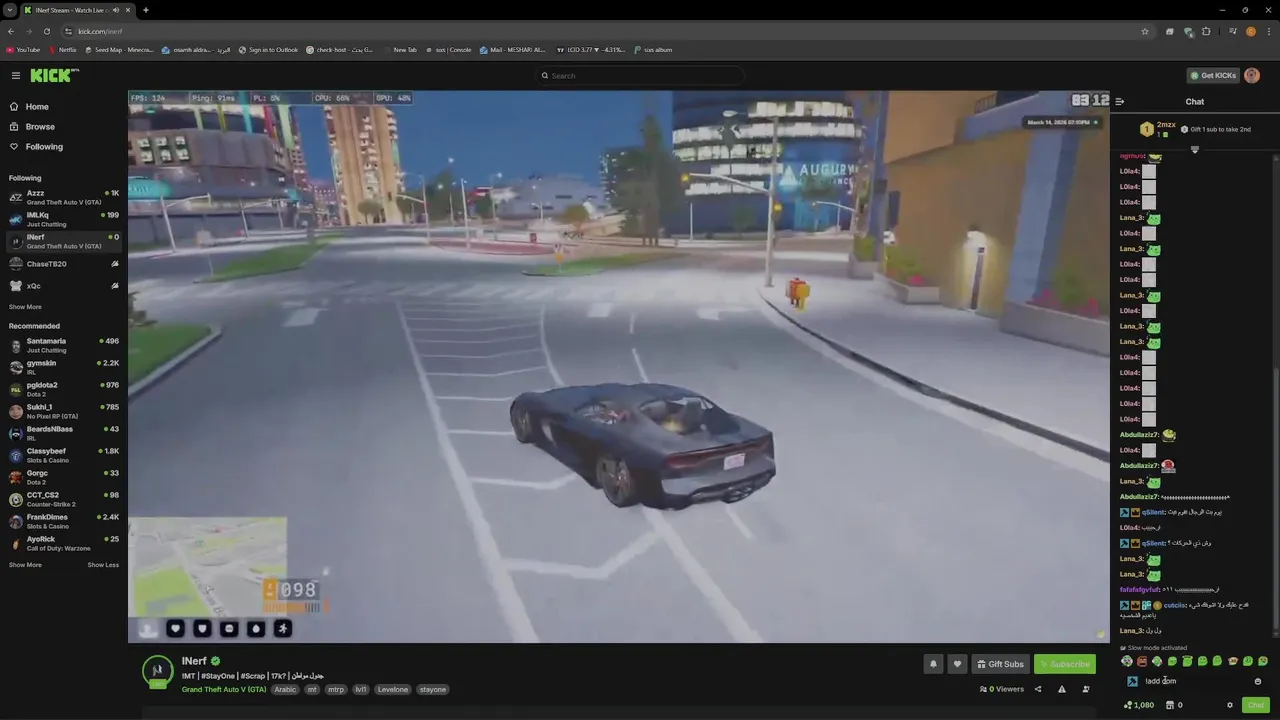1280x720 pixels.
Task: Open Sukhi_1 recommended channel
Action: 64,412
